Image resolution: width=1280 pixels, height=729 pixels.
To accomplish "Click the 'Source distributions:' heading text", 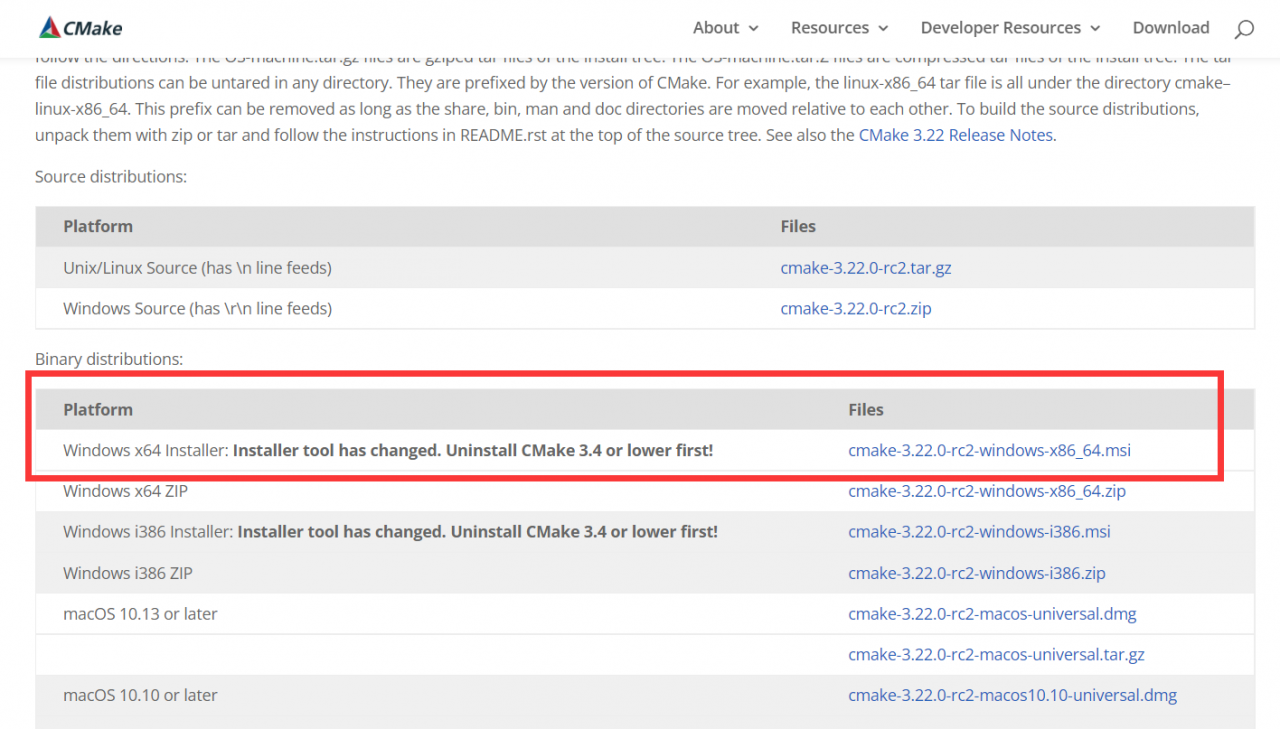I will coord(111,177).
